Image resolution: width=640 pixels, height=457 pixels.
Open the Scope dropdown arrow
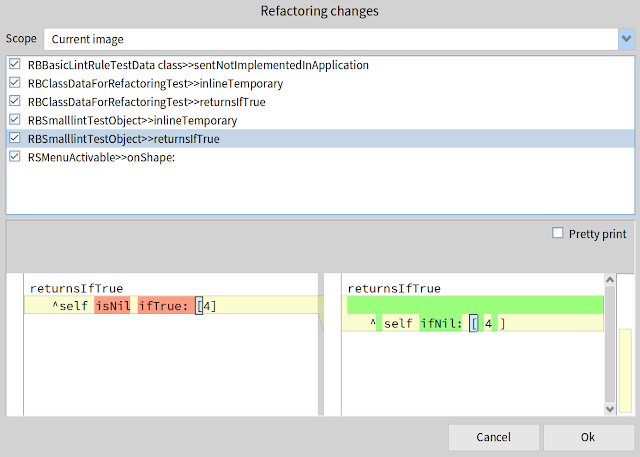tap(625, 39)
